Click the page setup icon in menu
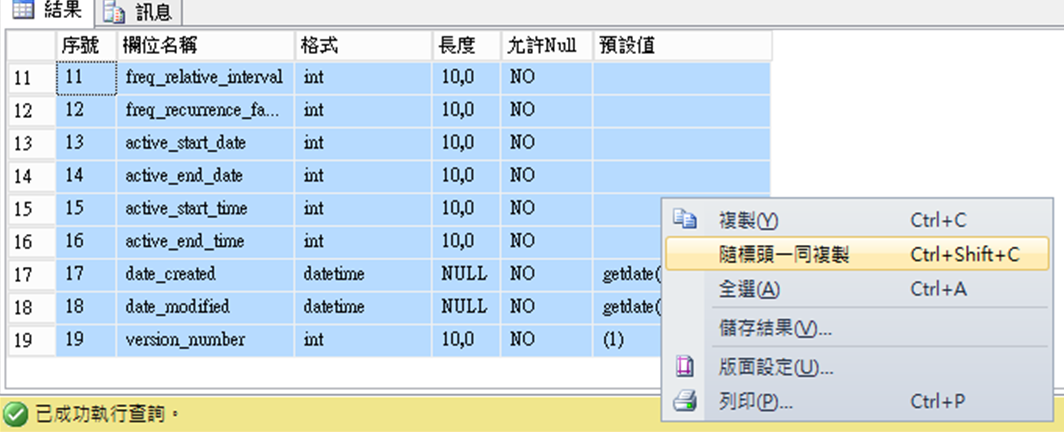 pyautogui.click(x=685, y=367)
